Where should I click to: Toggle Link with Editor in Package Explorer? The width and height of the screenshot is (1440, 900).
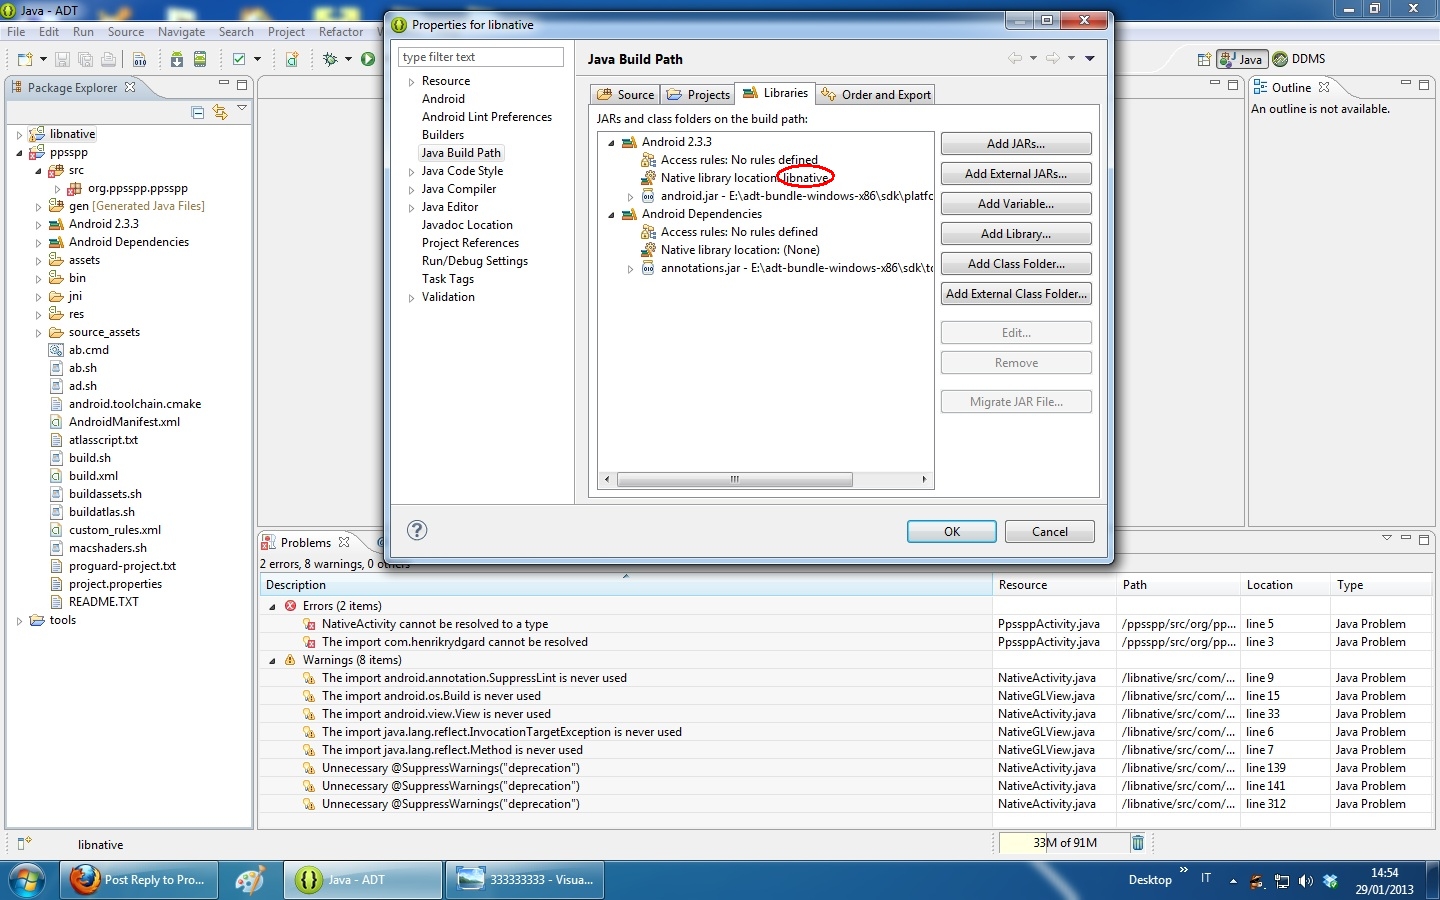click(220, 112)
